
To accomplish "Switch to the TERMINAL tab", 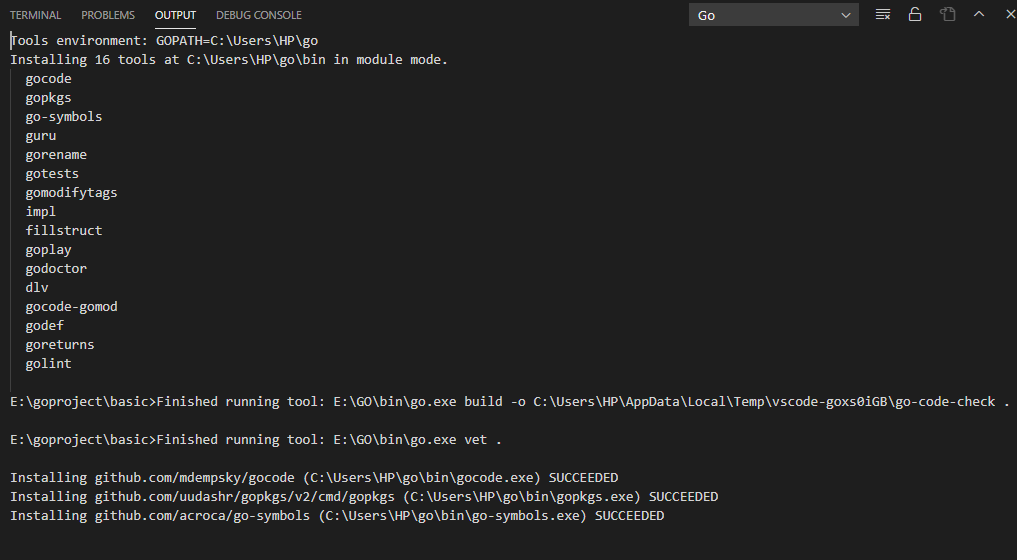I will point(35,15).
